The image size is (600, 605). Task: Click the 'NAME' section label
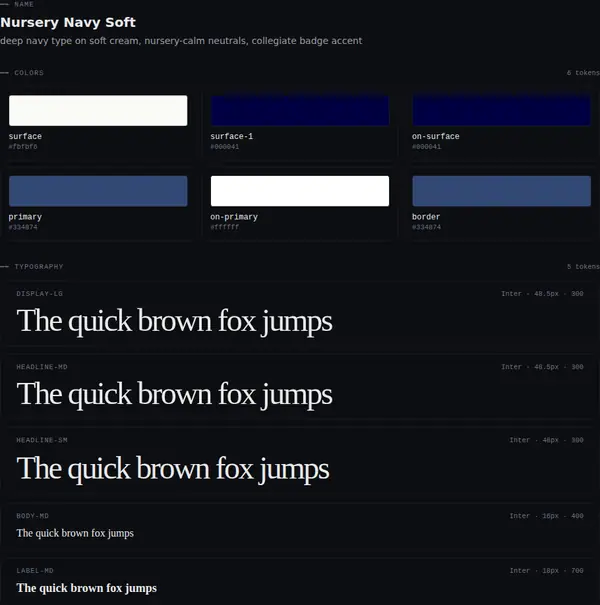coord(24,4)
